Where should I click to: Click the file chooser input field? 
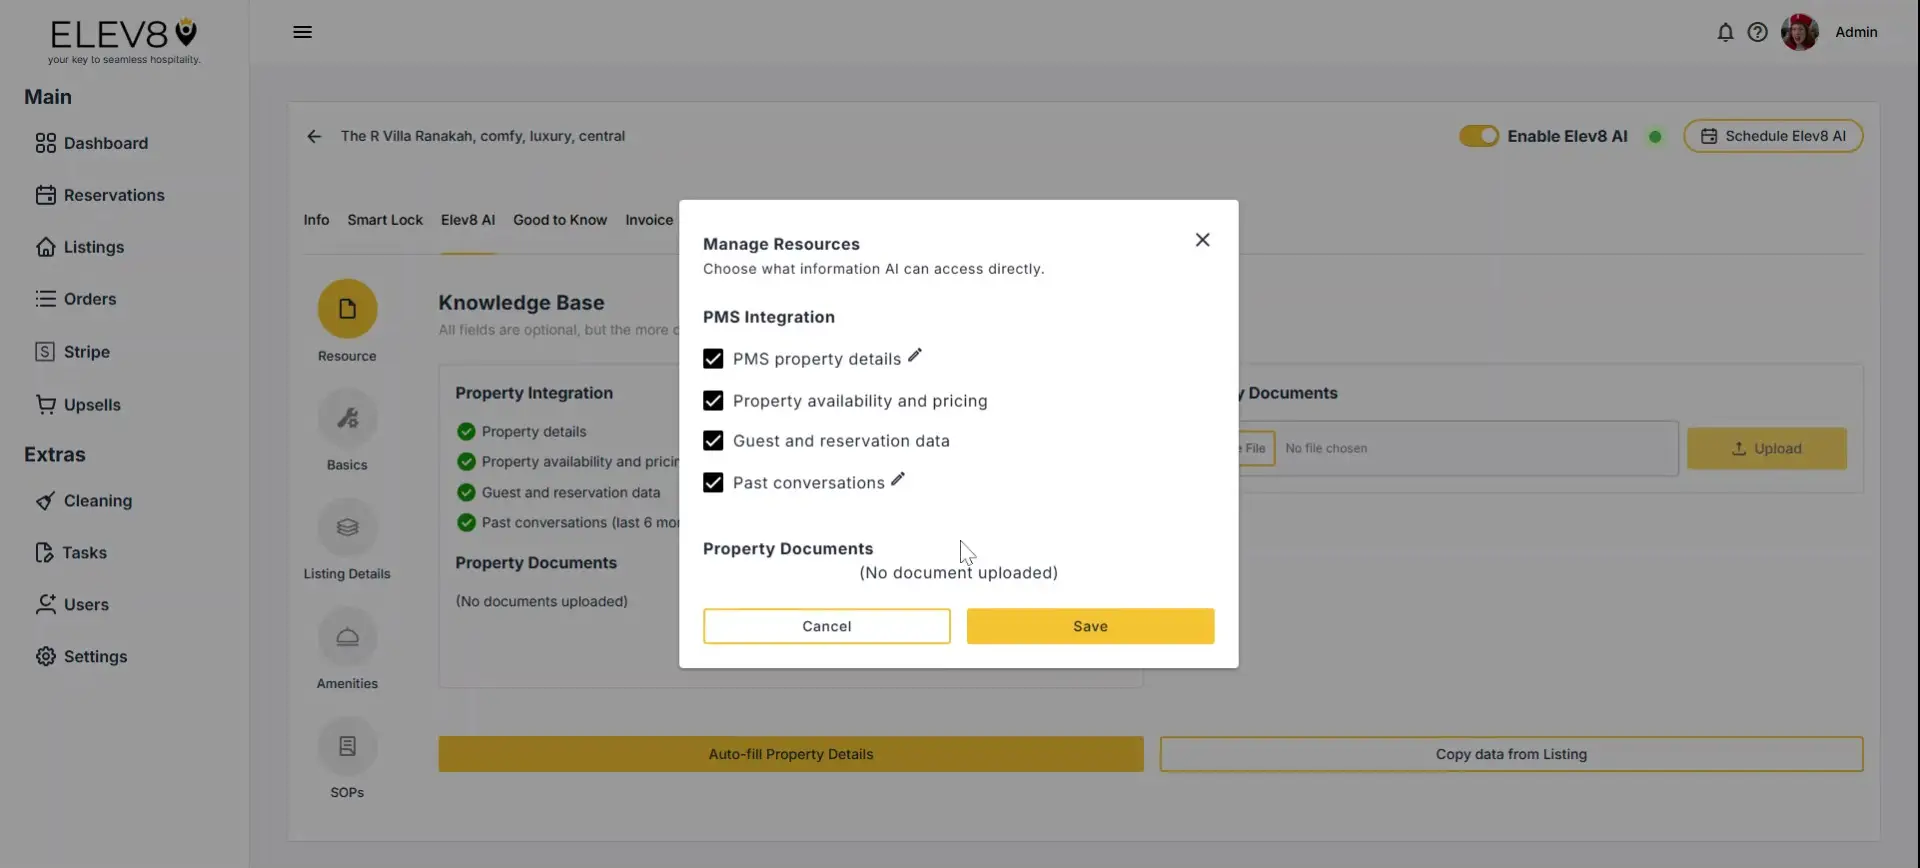(x=1458, y=448)
